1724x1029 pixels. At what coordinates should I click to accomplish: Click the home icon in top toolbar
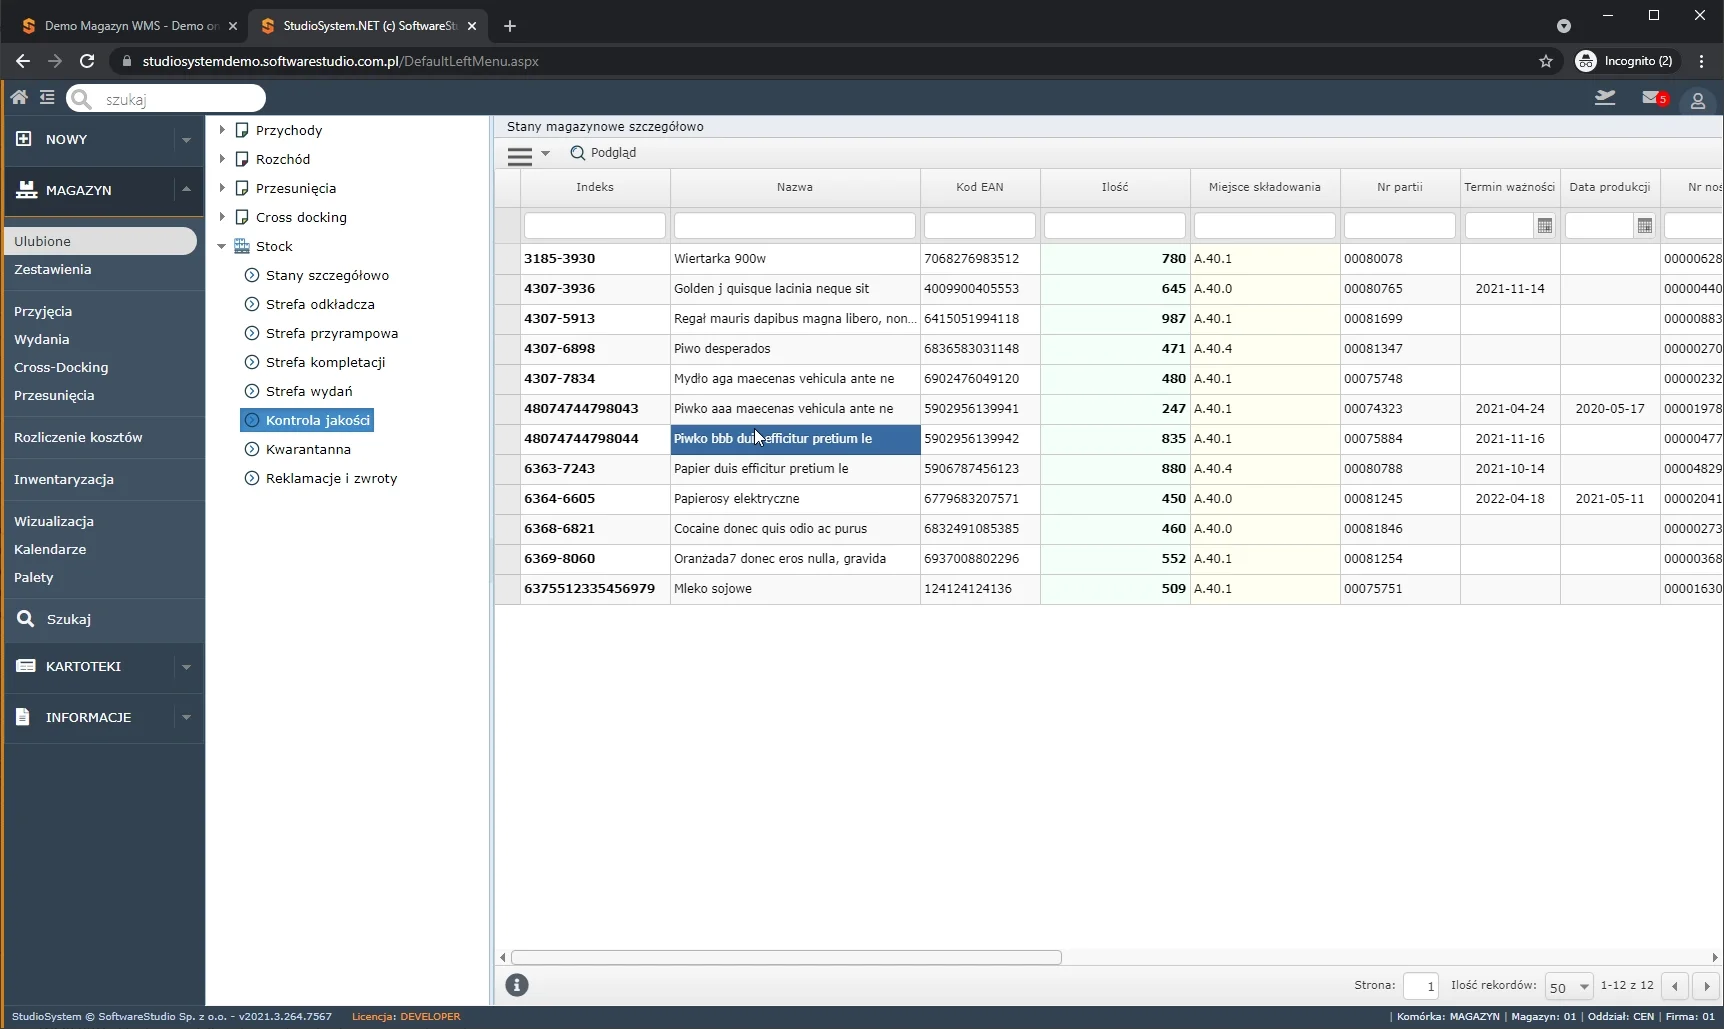click(19, 97)
